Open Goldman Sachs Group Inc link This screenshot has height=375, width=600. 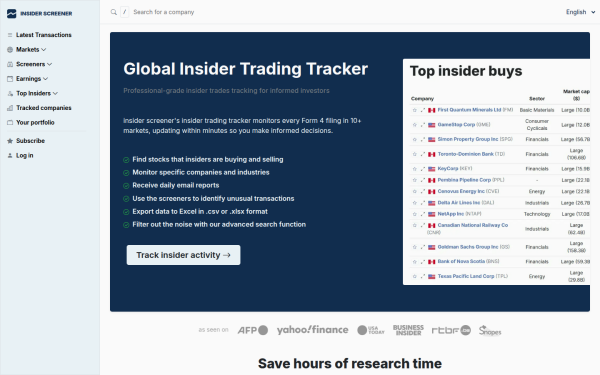(x=468, y=247)
